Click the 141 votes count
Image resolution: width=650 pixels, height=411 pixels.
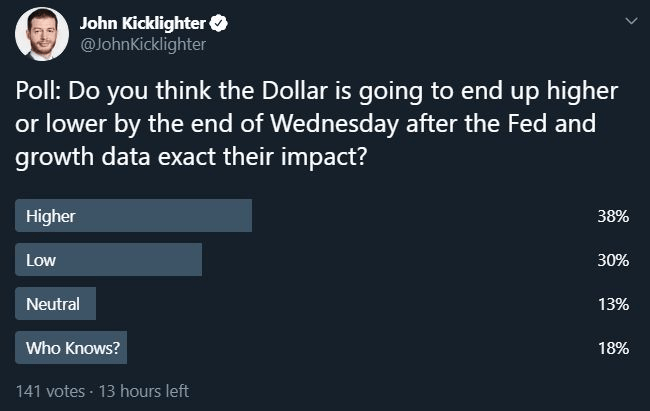click(50, 391)
